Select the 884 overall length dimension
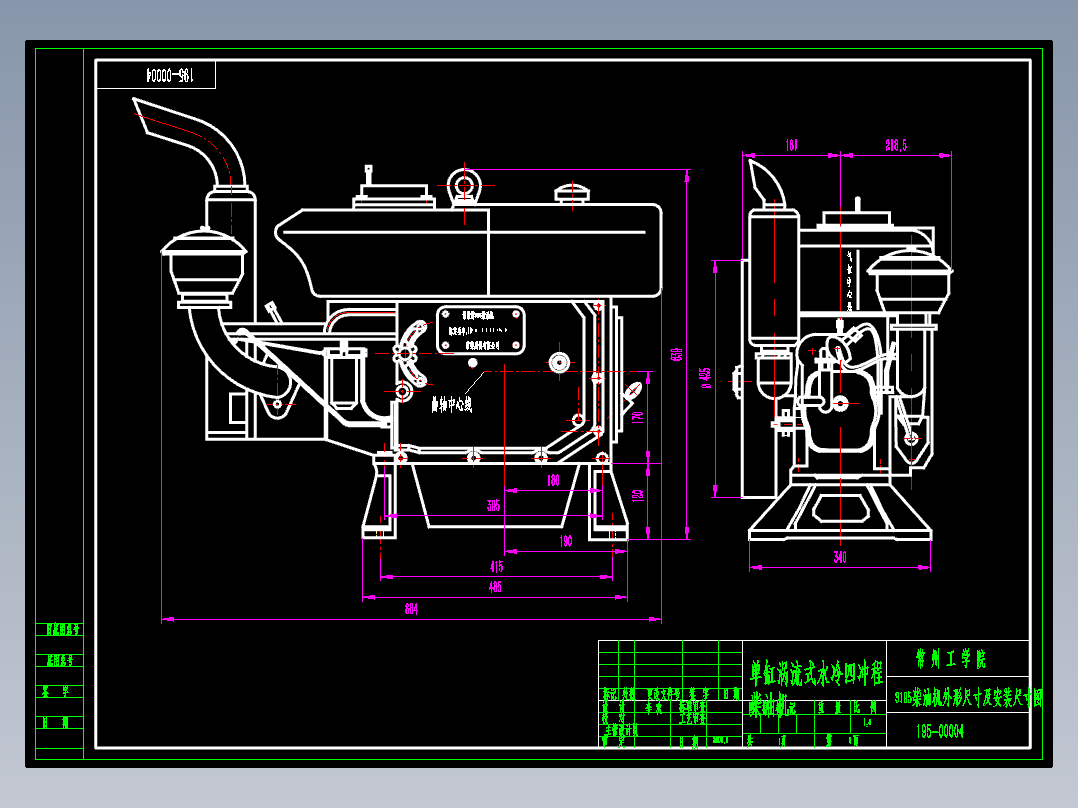Screen dimensions: 1078x808 [411, 609]
